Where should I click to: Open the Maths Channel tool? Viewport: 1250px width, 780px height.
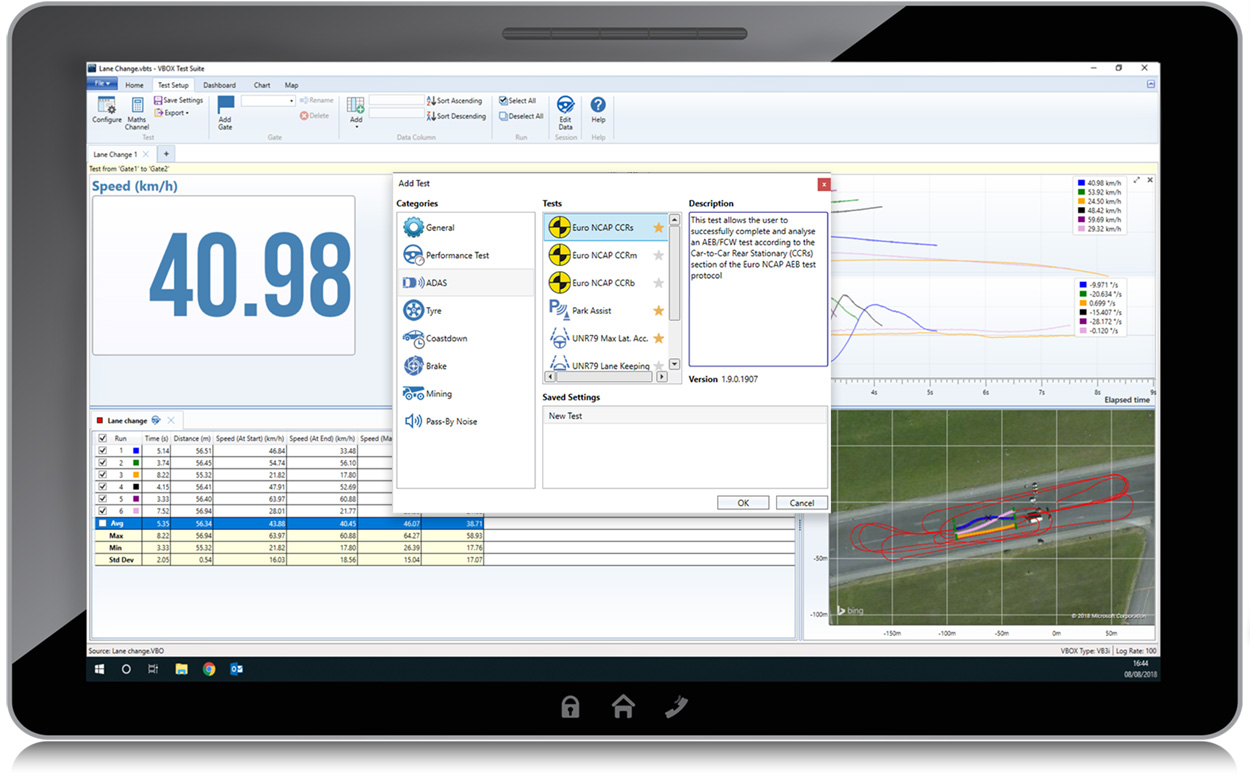(x=137, y=106)
